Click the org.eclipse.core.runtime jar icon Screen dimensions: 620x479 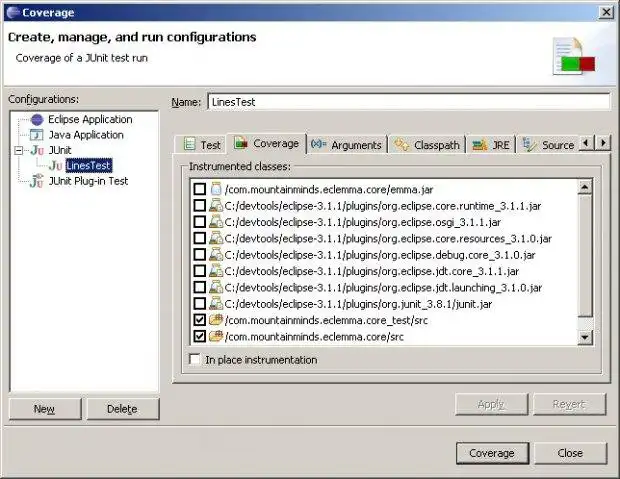click(216, 206)
